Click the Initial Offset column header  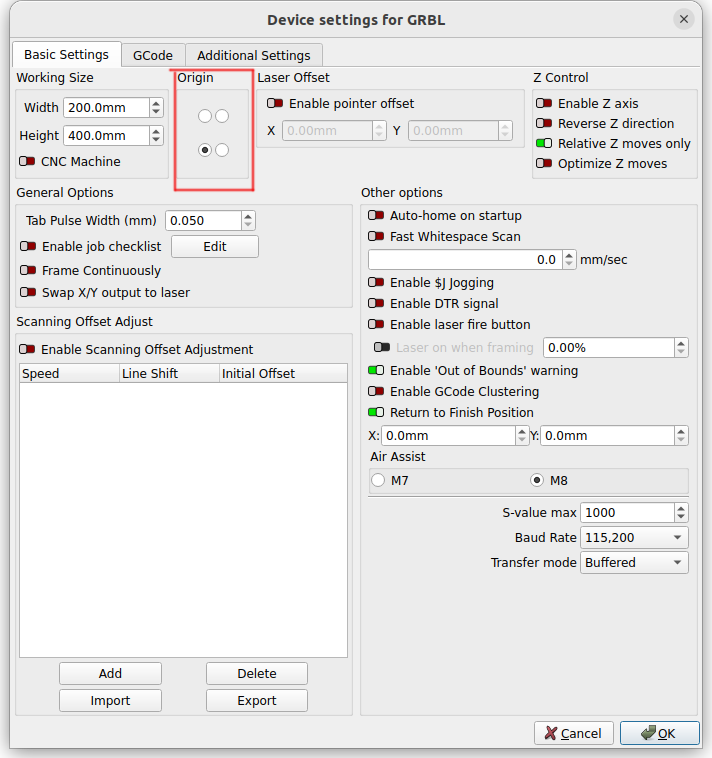(283, 373)
